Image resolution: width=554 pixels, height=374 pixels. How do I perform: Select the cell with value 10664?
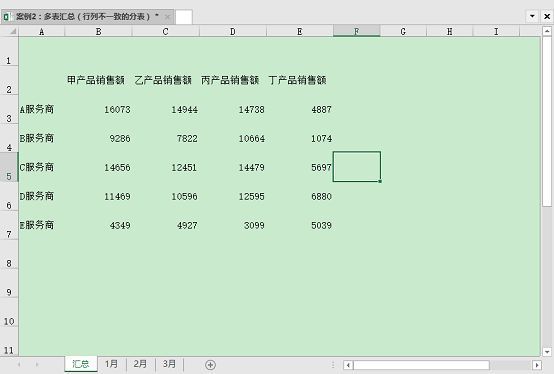(232, 138)
